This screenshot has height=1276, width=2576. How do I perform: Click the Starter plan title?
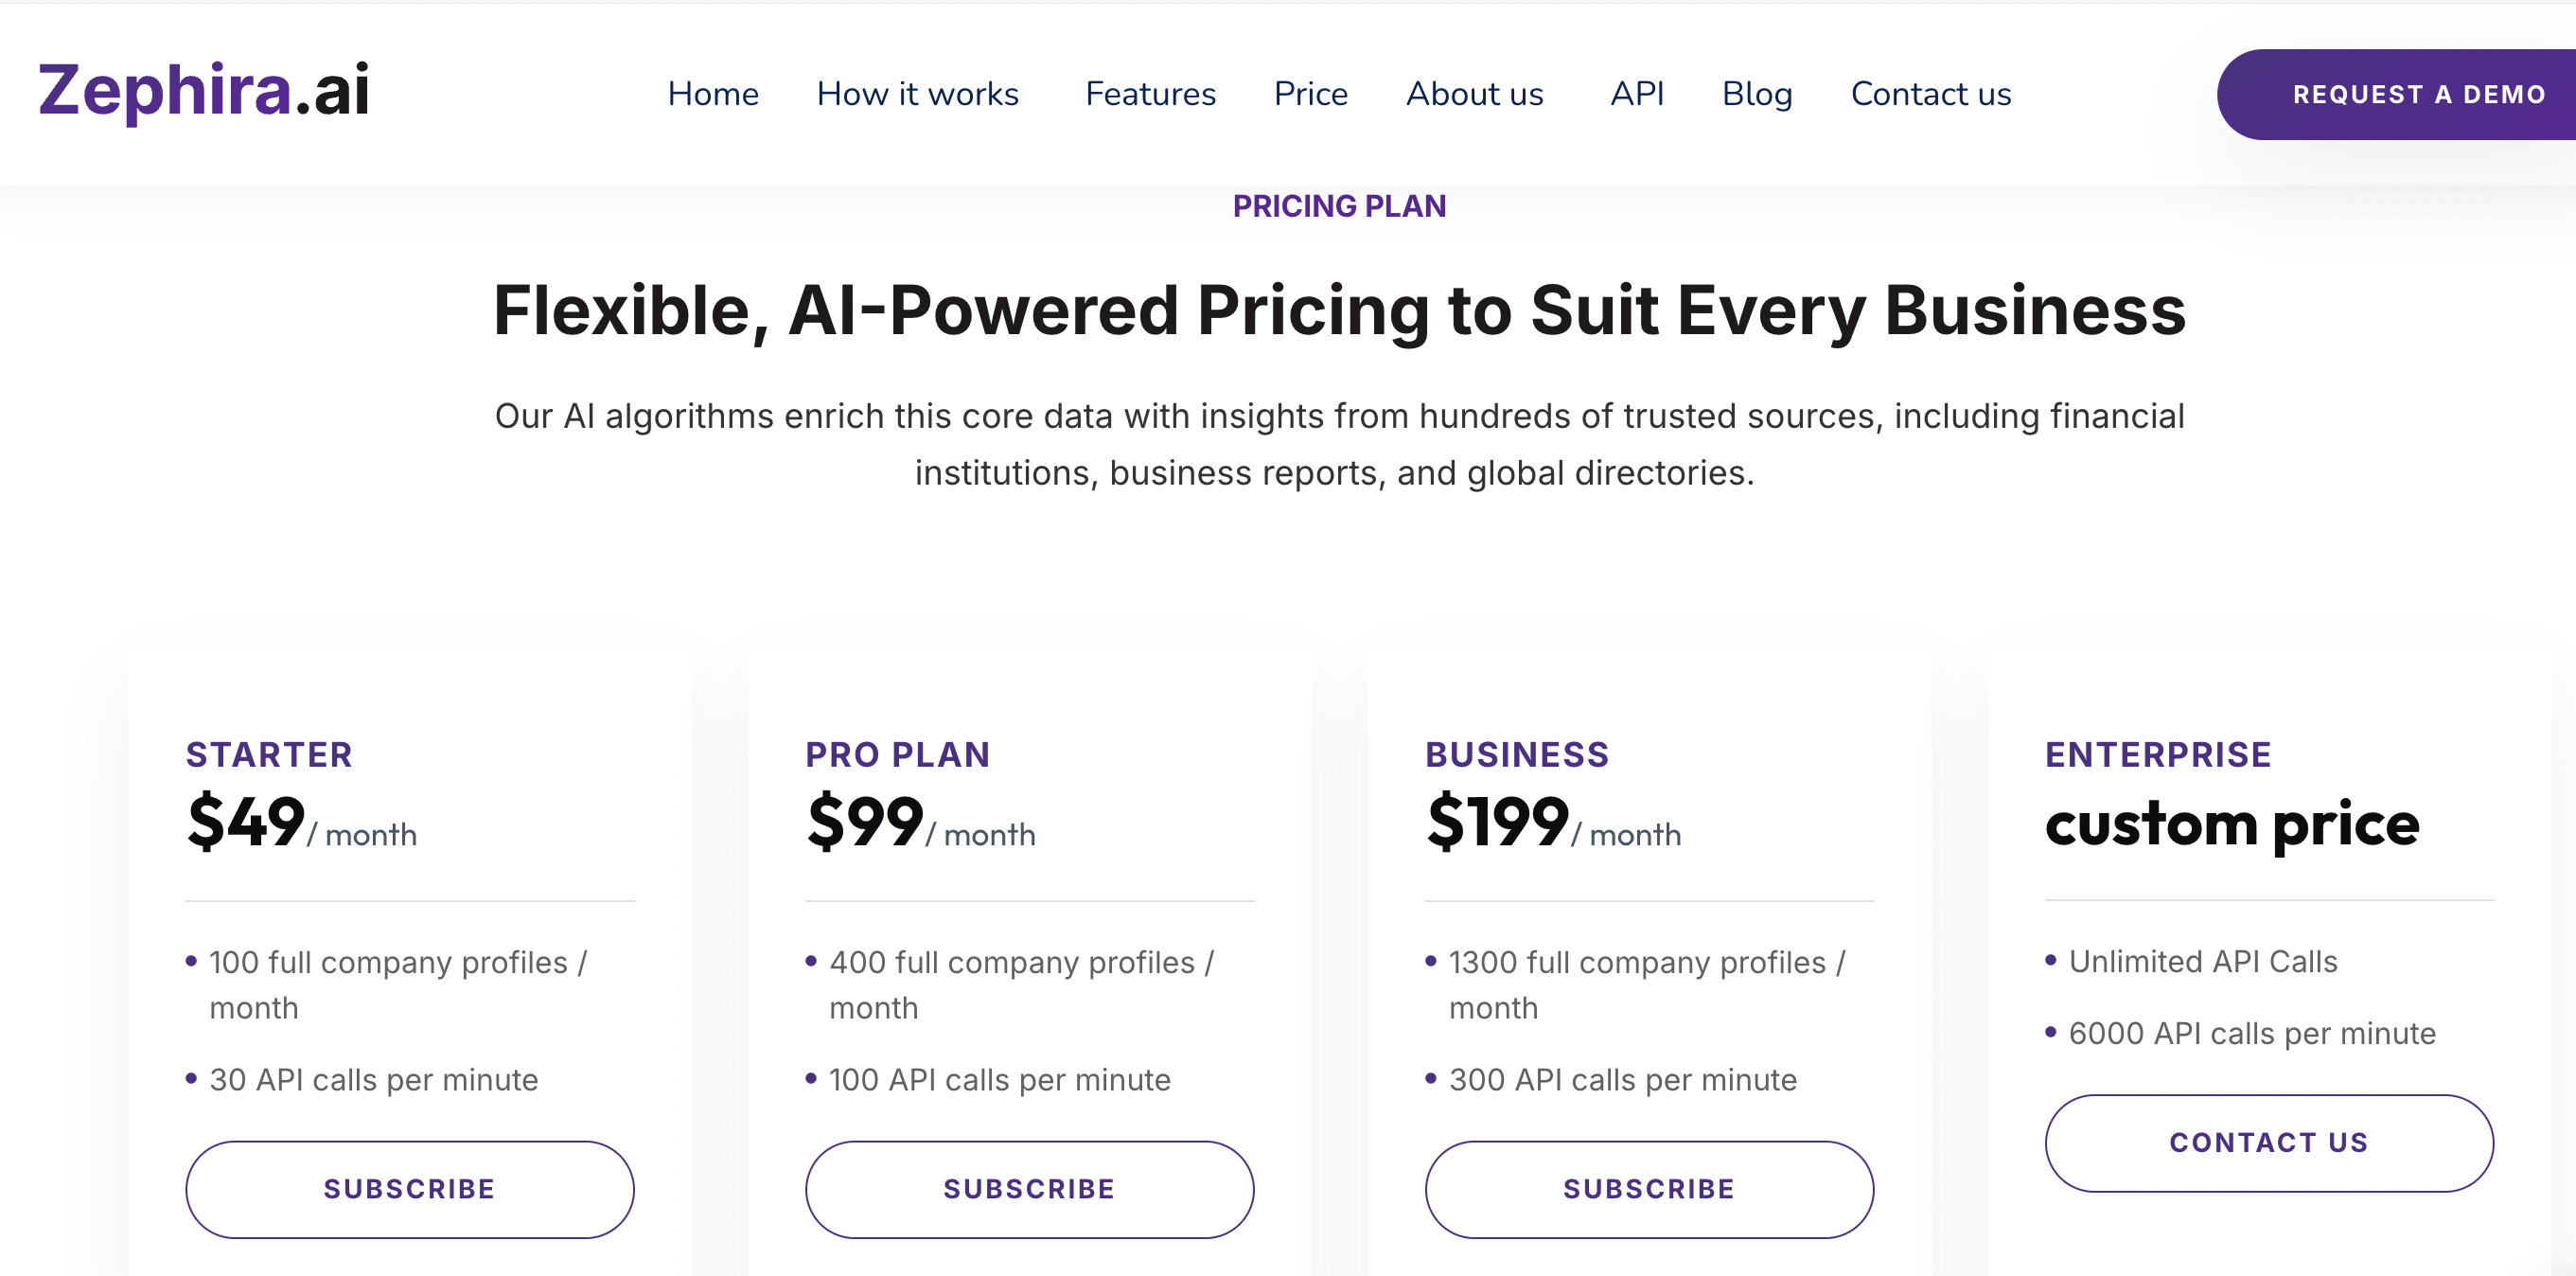pos(269,754)
